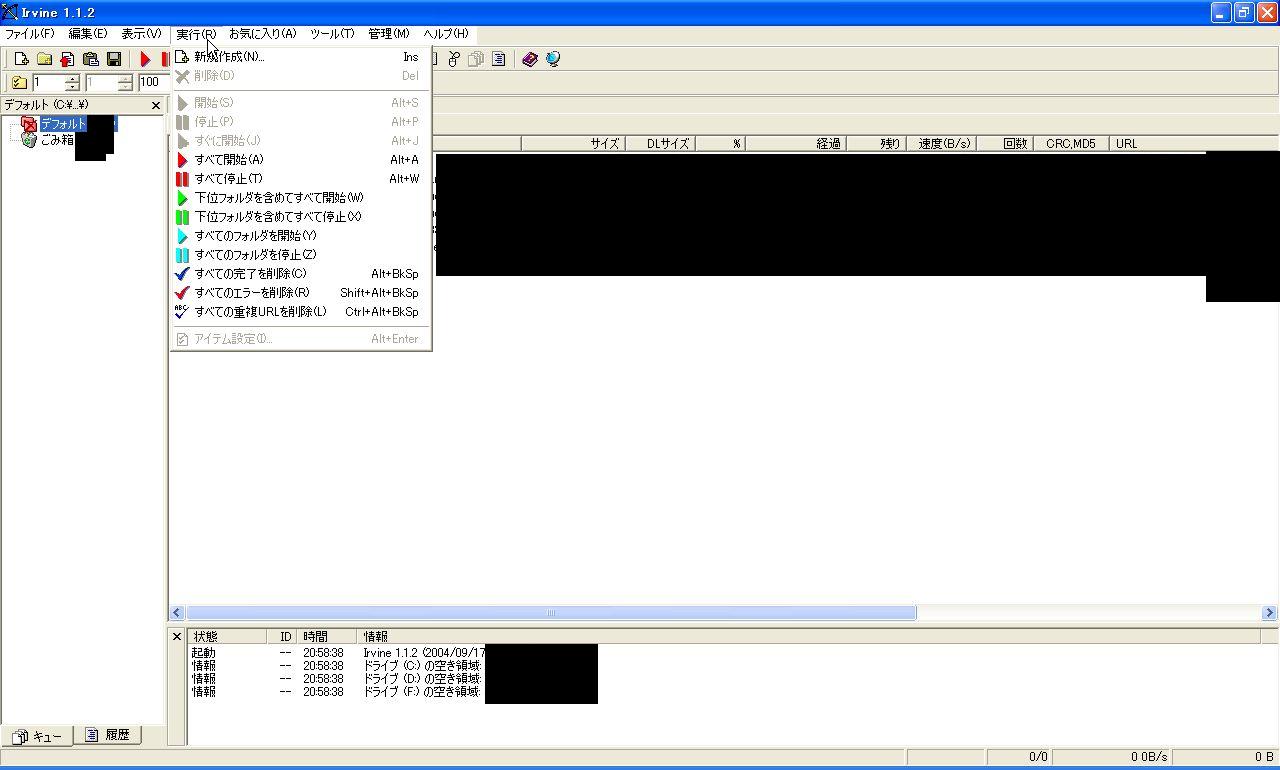Sort by the 回数 column header
The height and width of the screenshot is (770, 1280).
(x=1005, y=144)
